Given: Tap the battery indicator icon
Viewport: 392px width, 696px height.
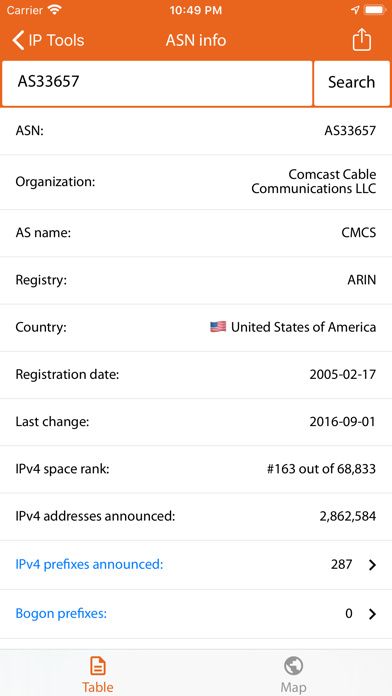Looking at the screenshot, I should tap(376, 10).
